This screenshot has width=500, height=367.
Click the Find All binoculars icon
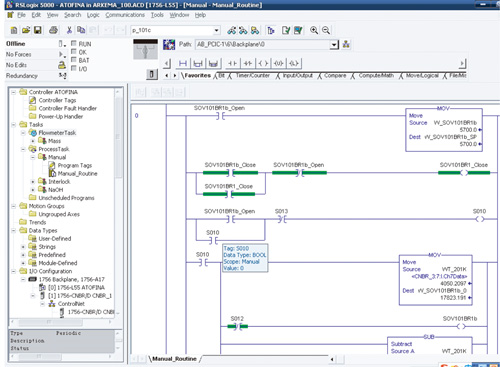click(255, 30)
